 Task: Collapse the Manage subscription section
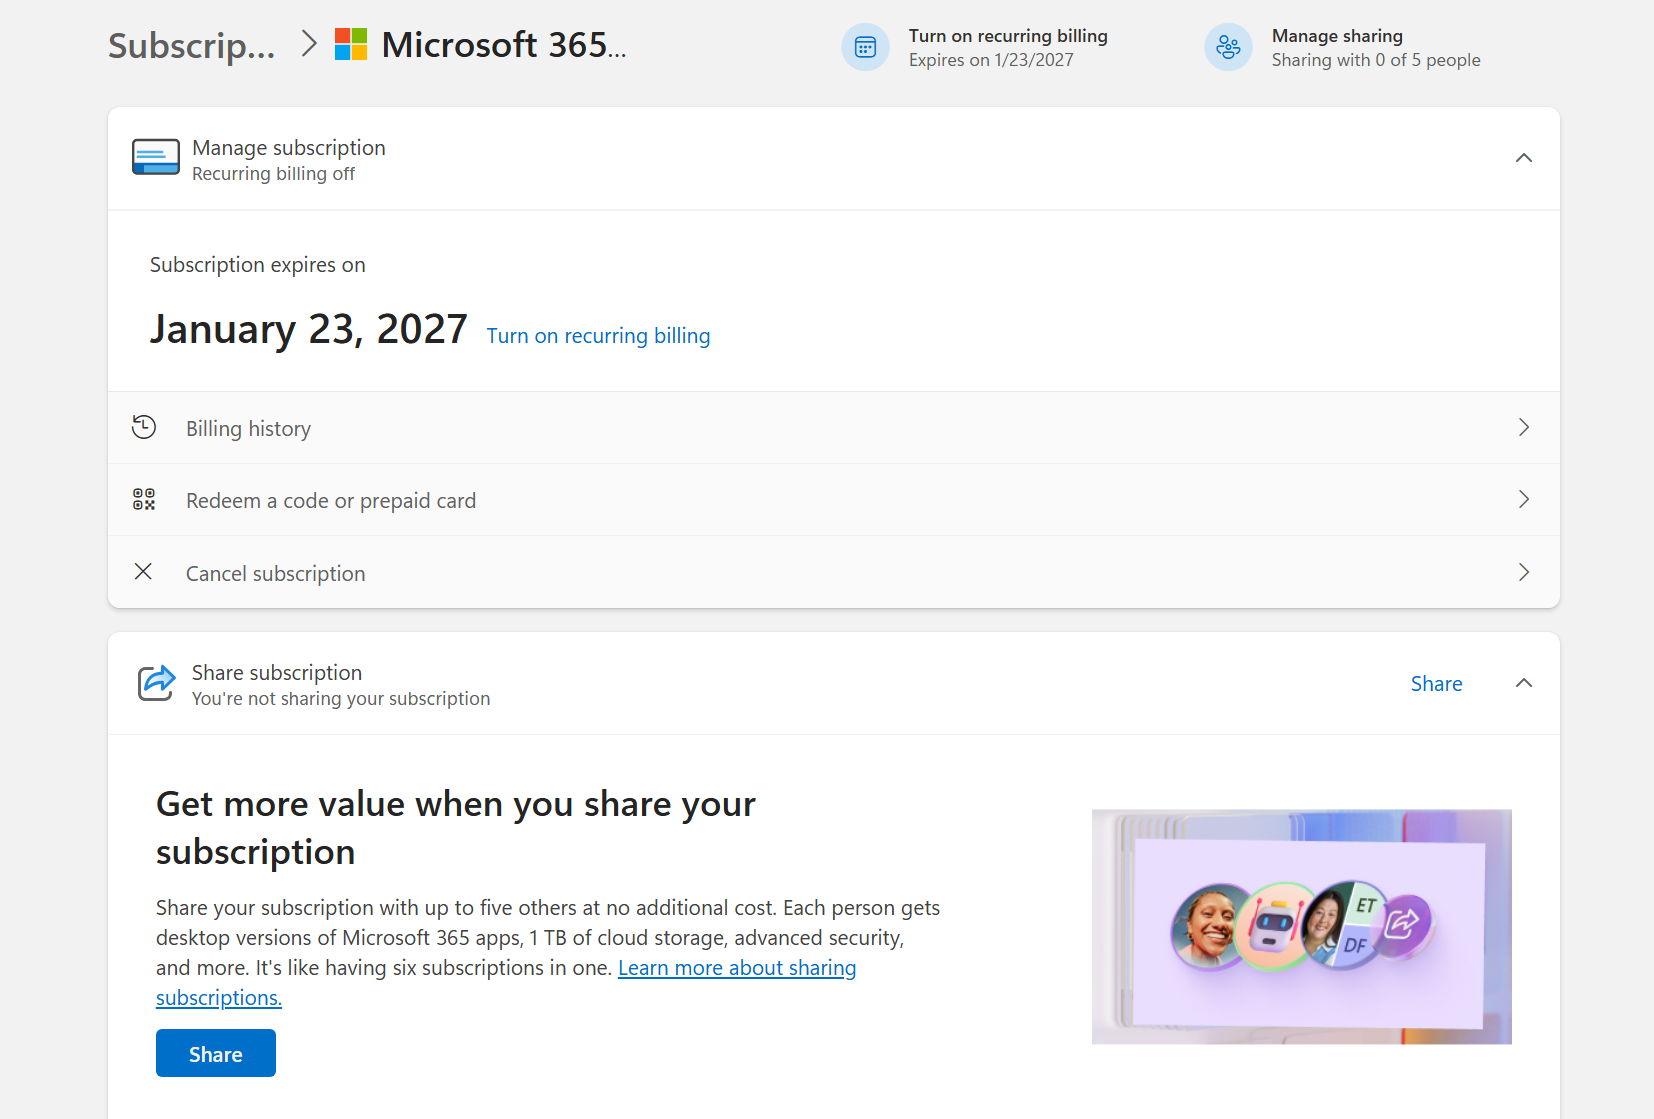pyautogui.click(x=1524, y=157)
